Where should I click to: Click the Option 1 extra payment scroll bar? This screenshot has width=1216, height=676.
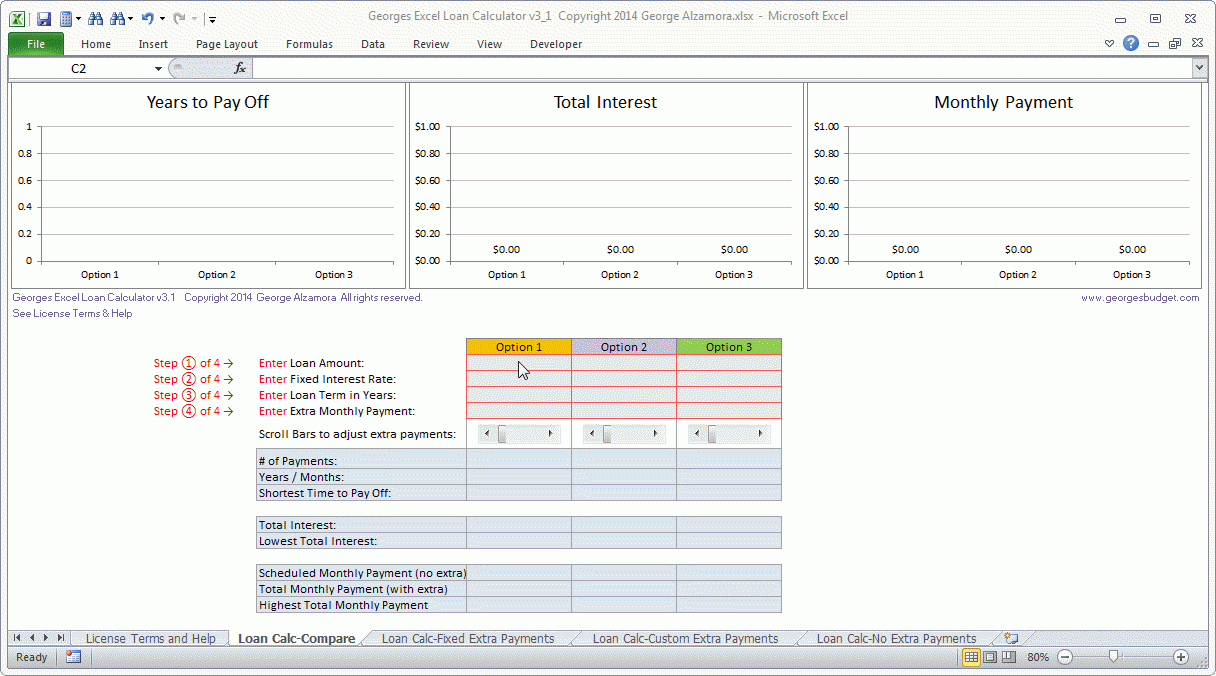(x=518, y=434)
